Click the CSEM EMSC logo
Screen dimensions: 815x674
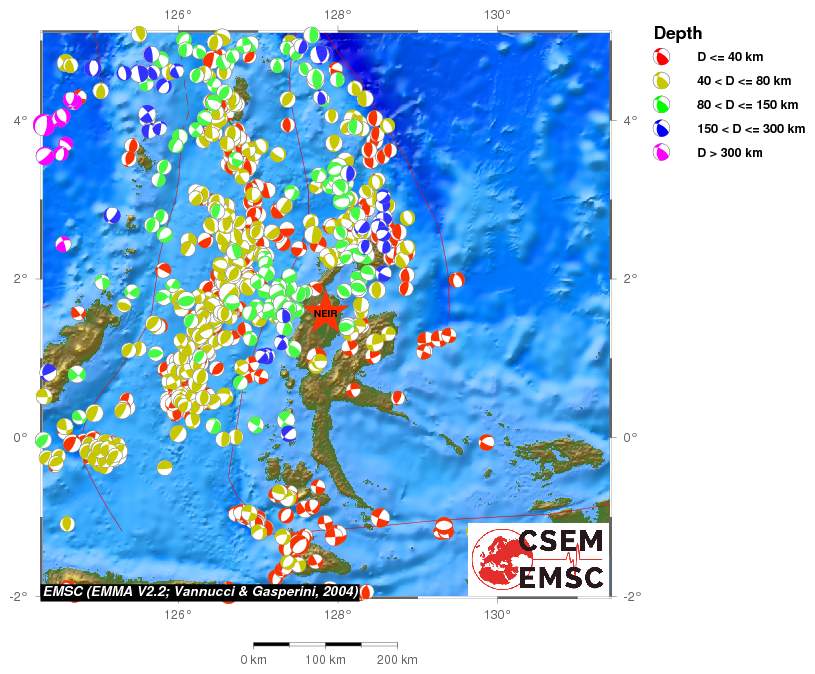[x=538, y=558]
